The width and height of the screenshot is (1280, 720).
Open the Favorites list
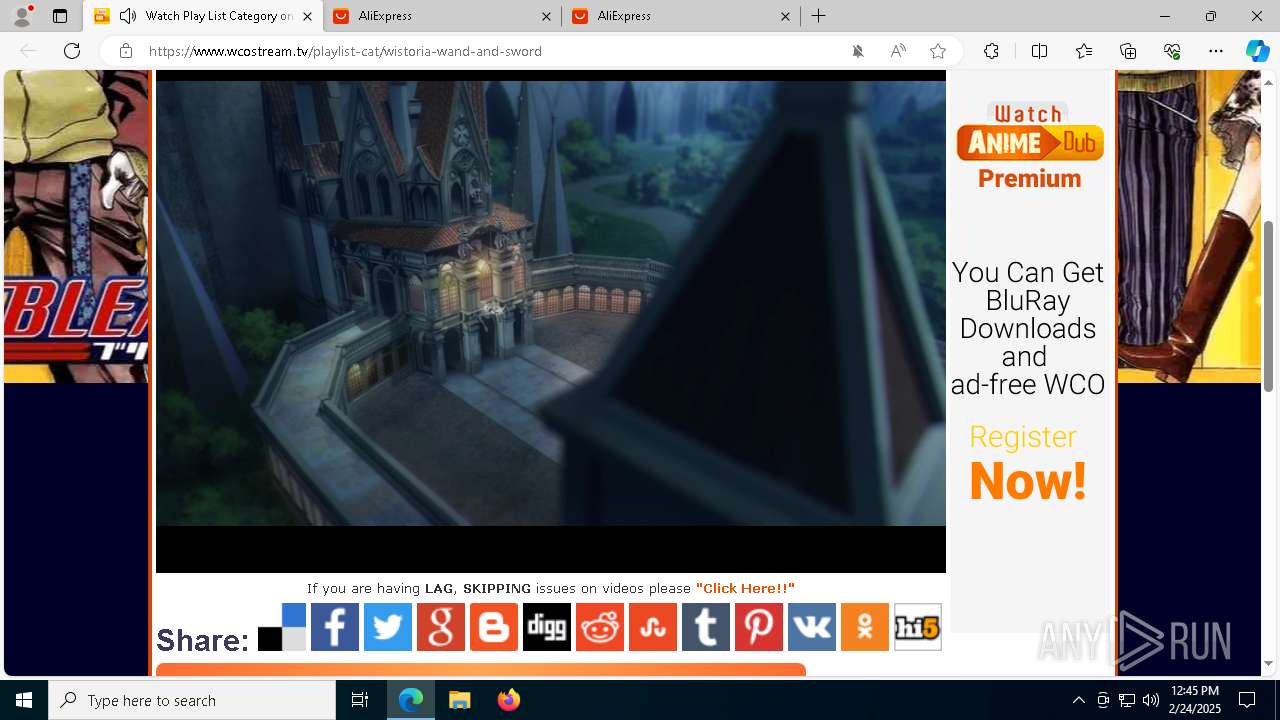point(1084,51)
